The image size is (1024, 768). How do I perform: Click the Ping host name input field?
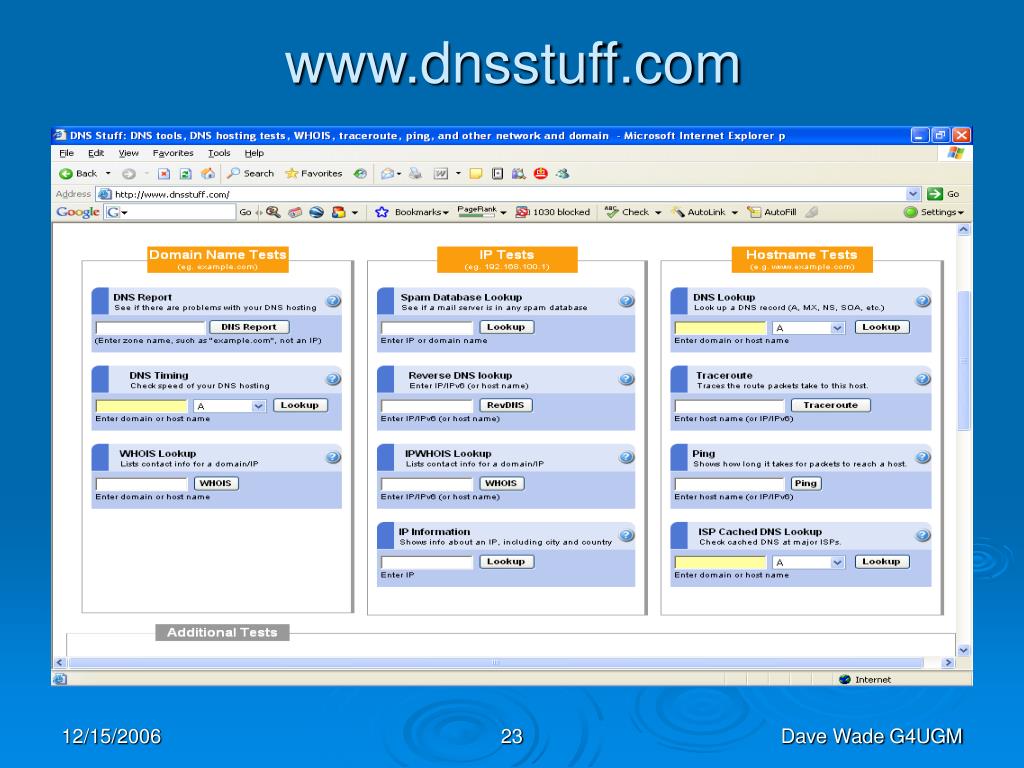729,485
